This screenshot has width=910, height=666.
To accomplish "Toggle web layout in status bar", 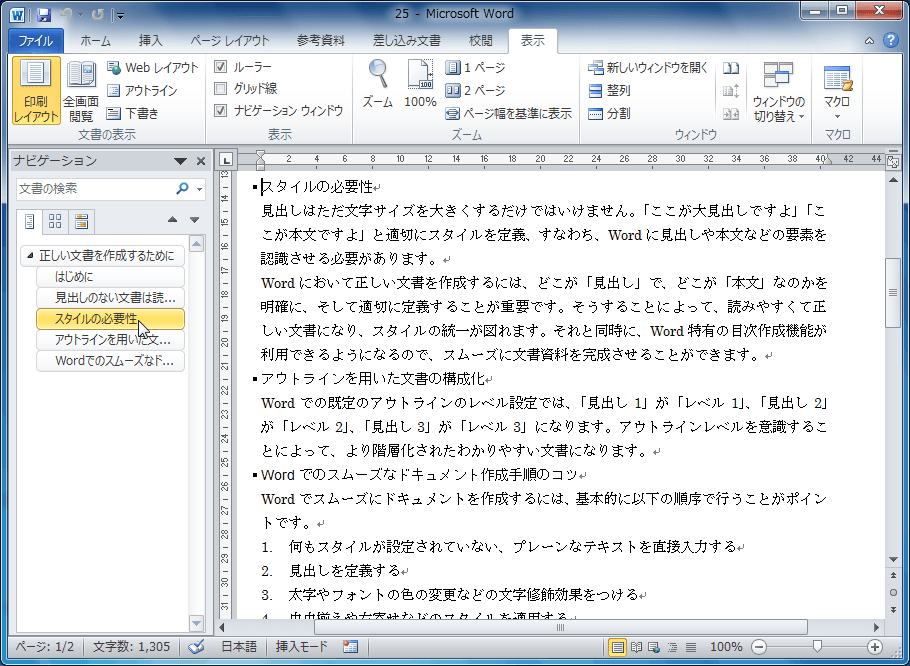I will click(x=654, y=647).
